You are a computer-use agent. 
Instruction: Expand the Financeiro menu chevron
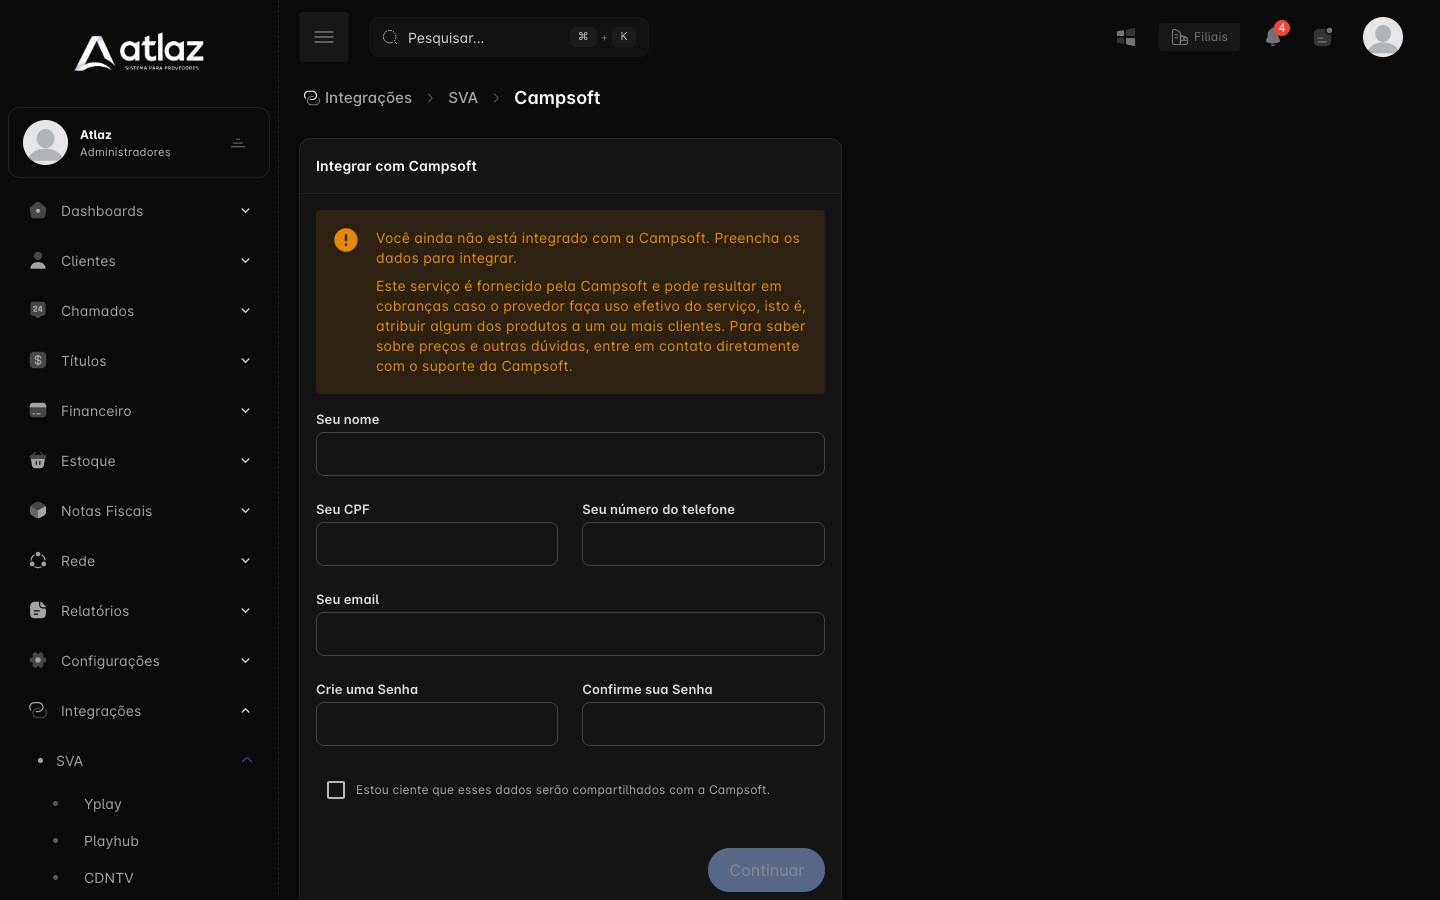point(245,411)
